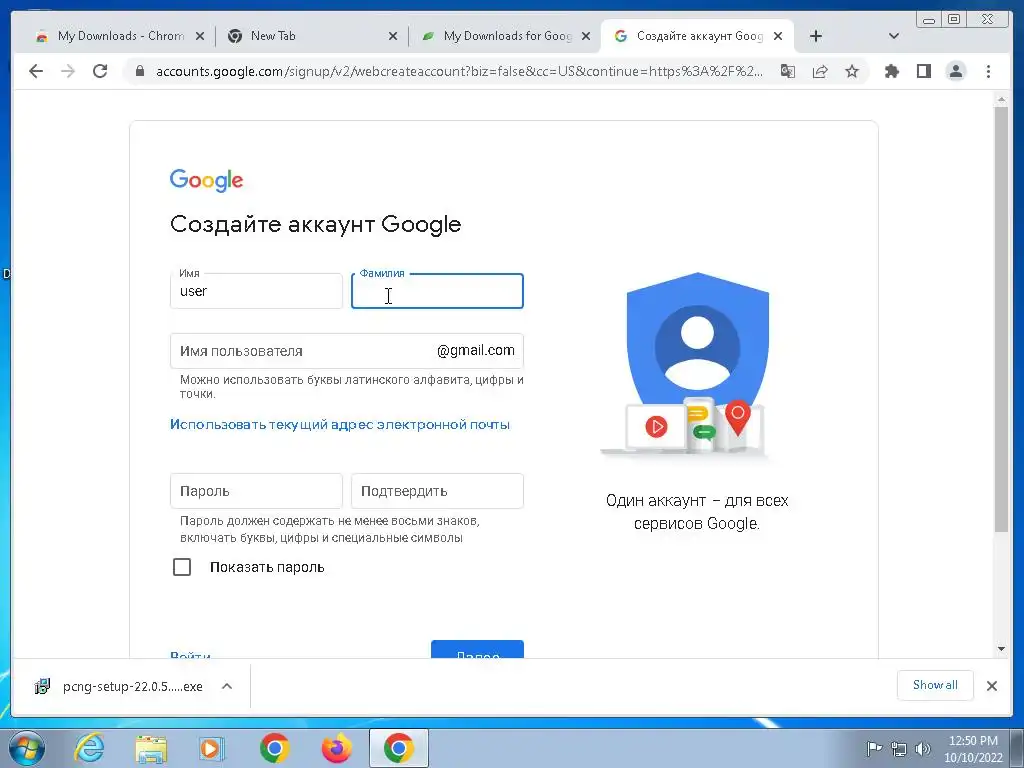Open the Chrome profile avatar
Viewport: 1024px width, 768px height.
coord(955,71)
